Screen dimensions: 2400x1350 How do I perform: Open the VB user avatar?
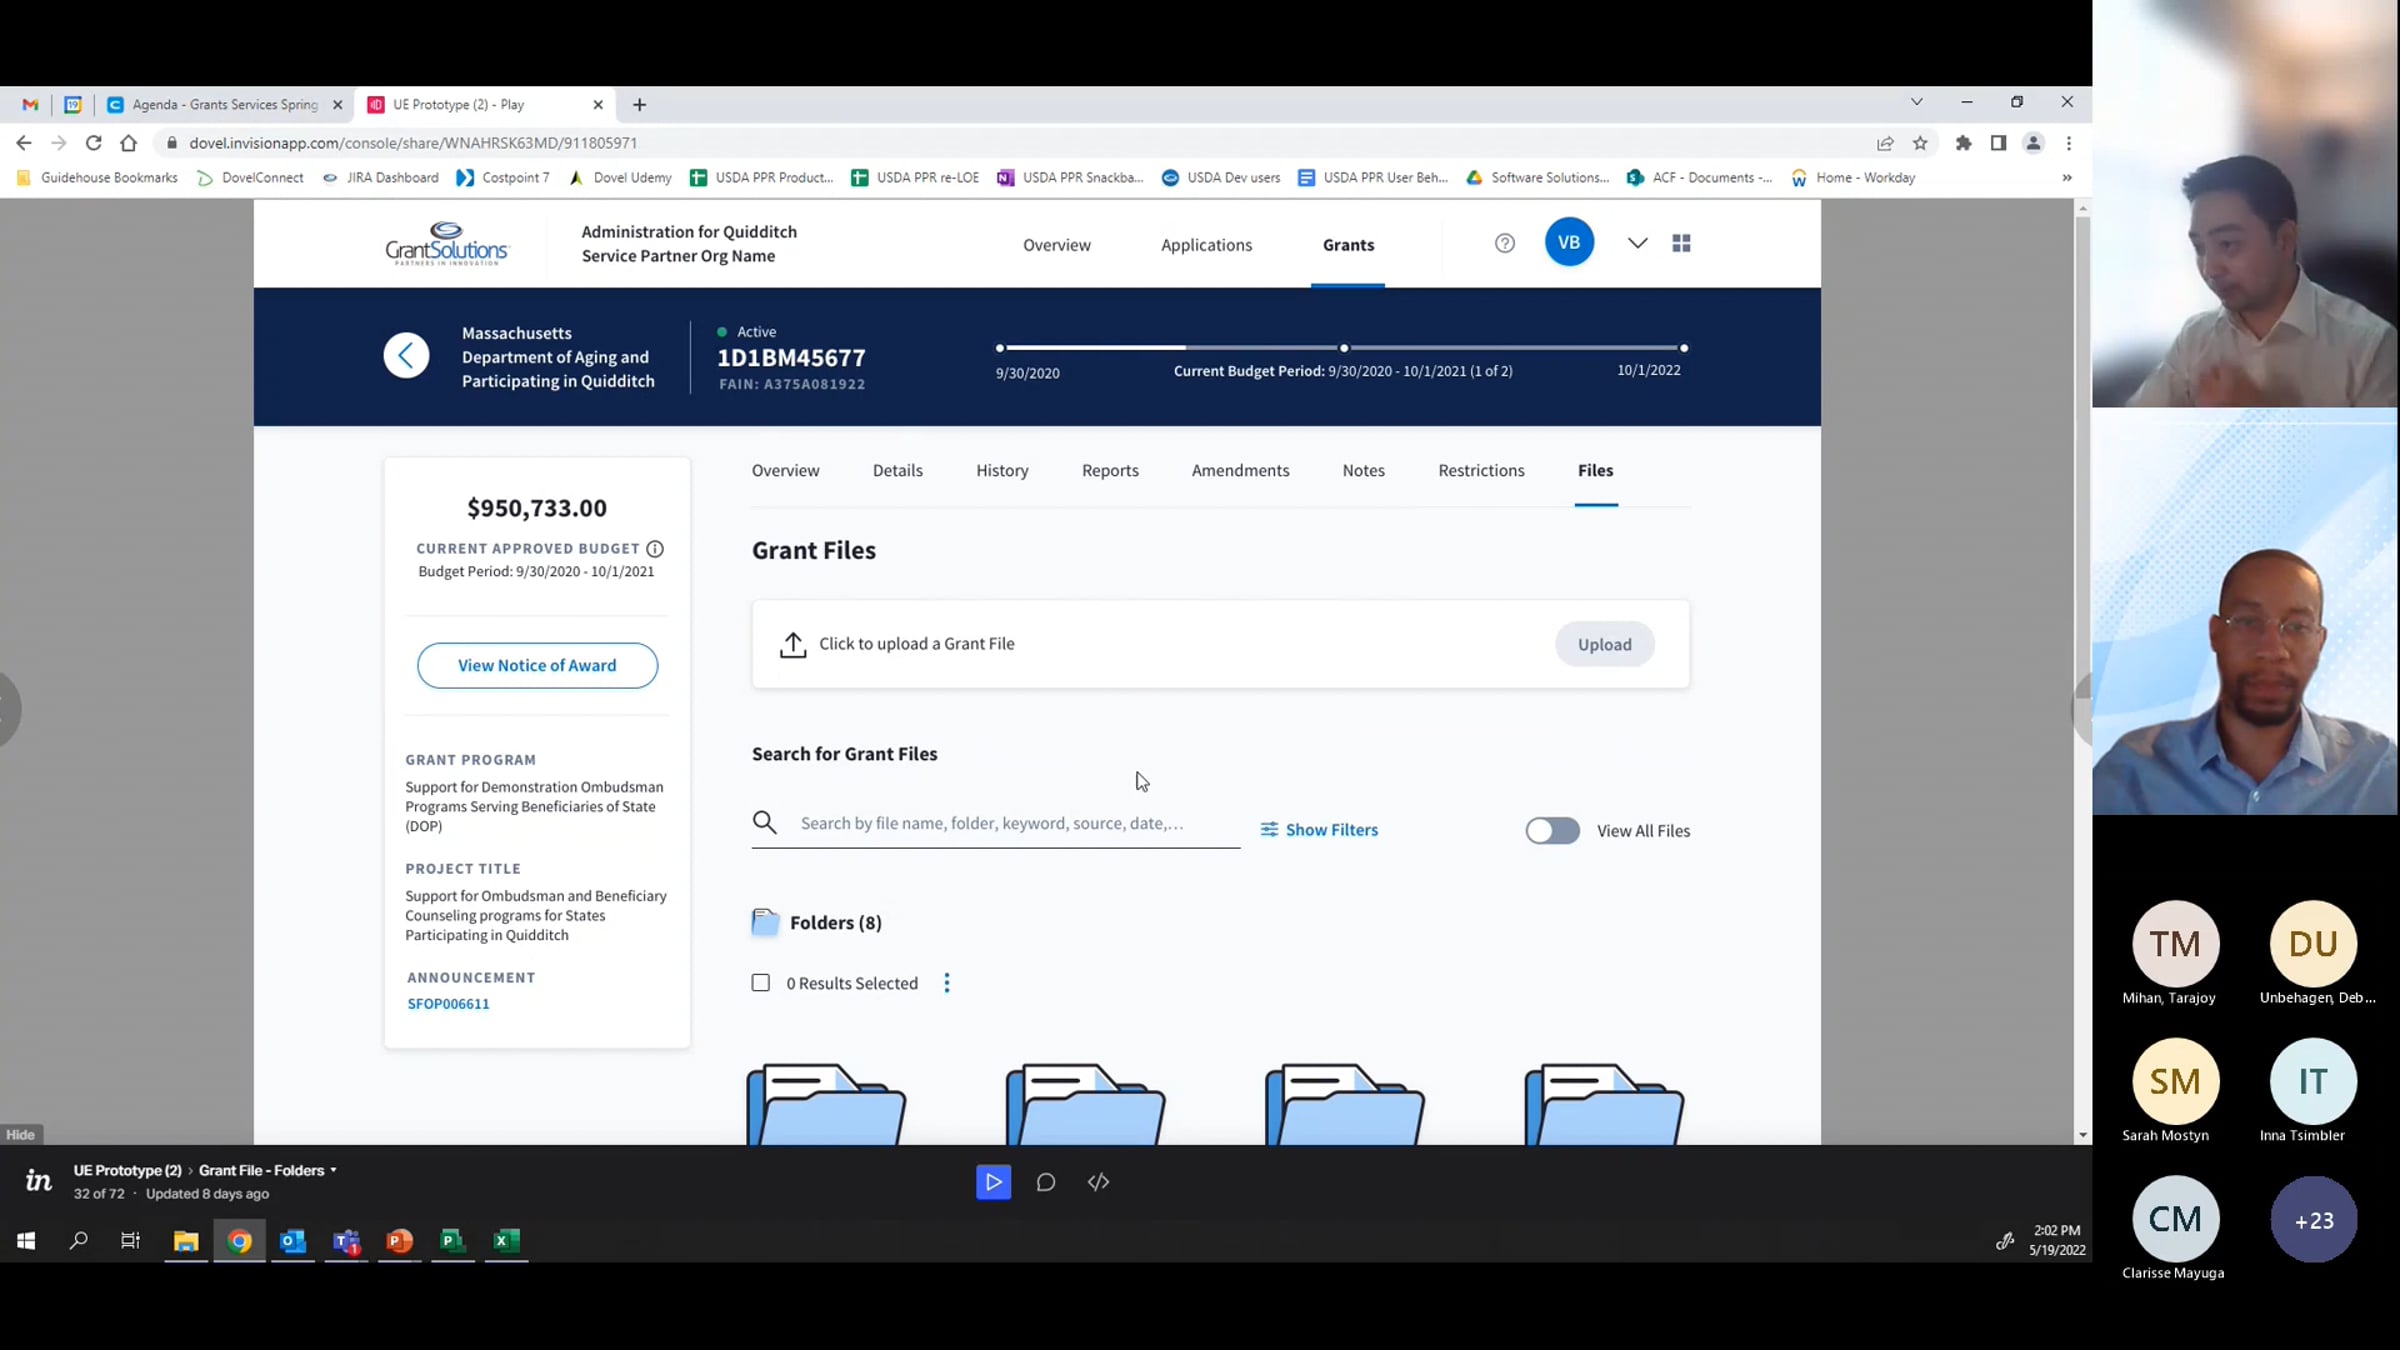click(1569, 242)
